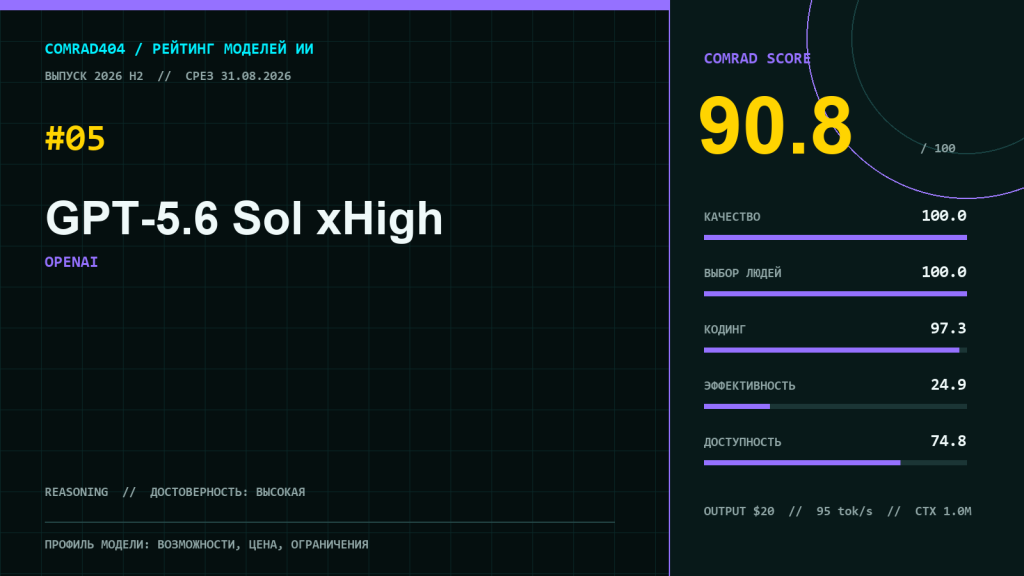Click the COMRAD SCORE heading
The image size is (1024, 576).
(757, 59)
